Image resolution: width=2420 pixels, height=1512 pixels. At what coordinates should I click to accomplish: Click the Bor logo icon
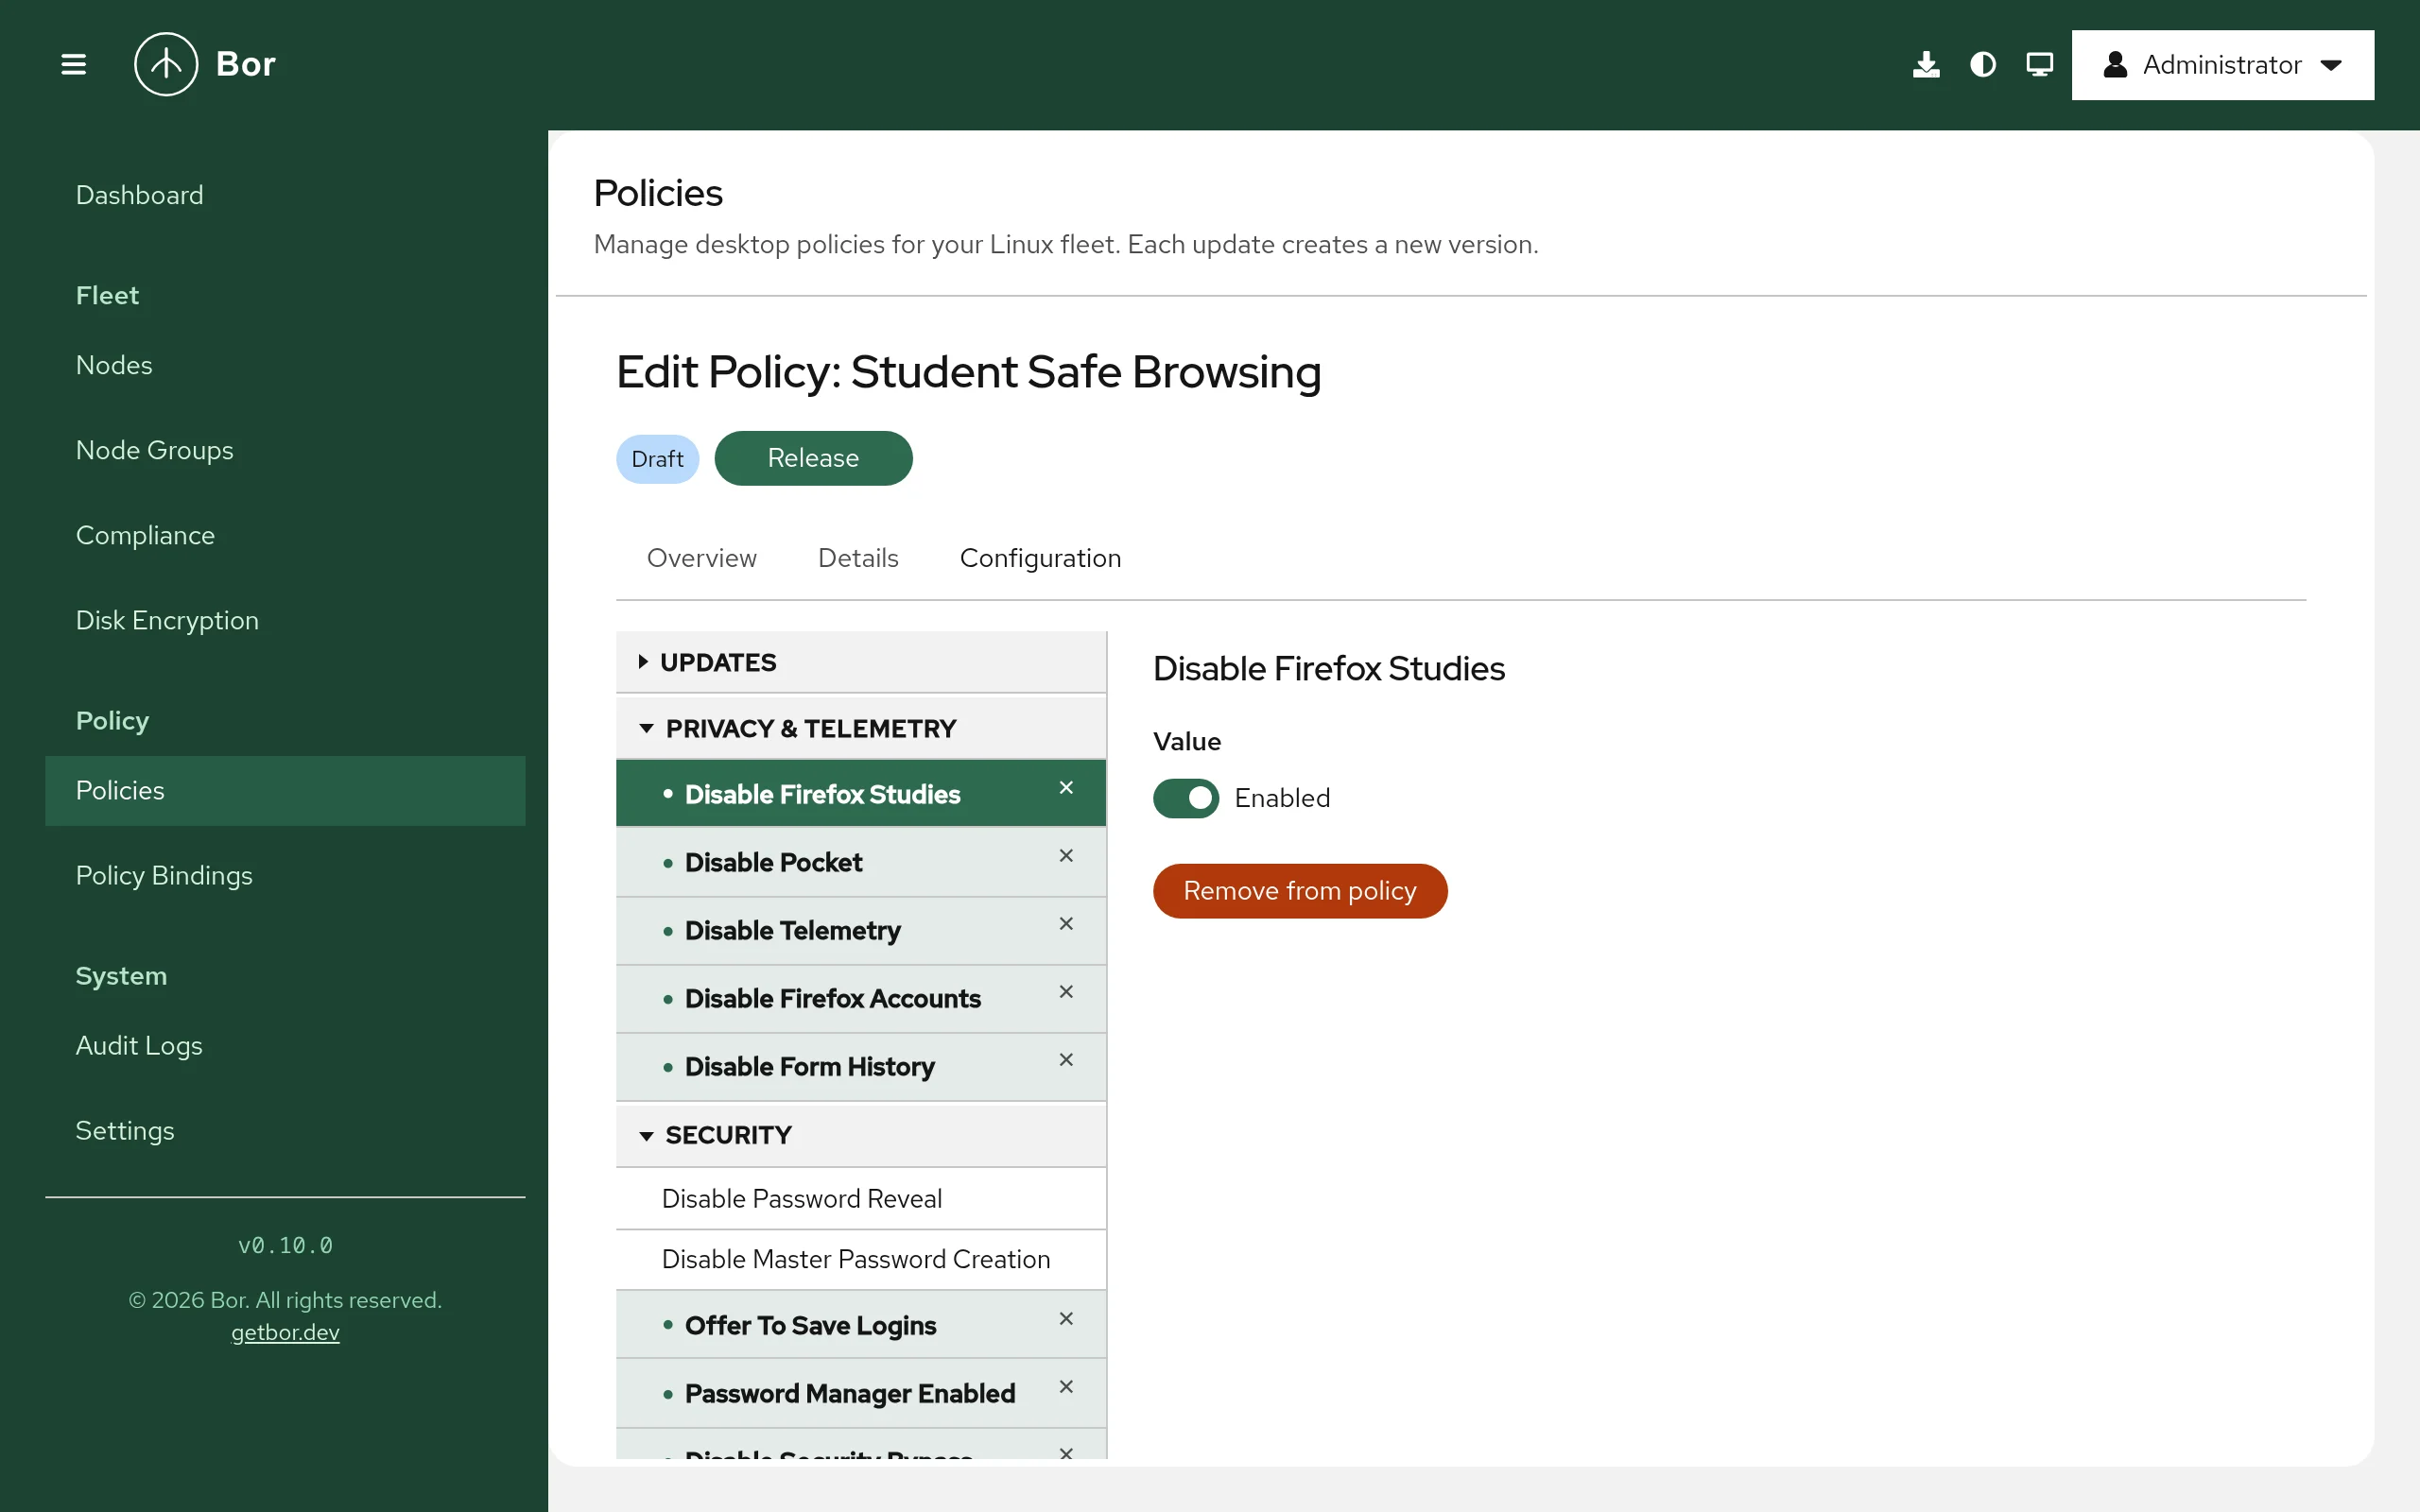click(x=166, y=64)
